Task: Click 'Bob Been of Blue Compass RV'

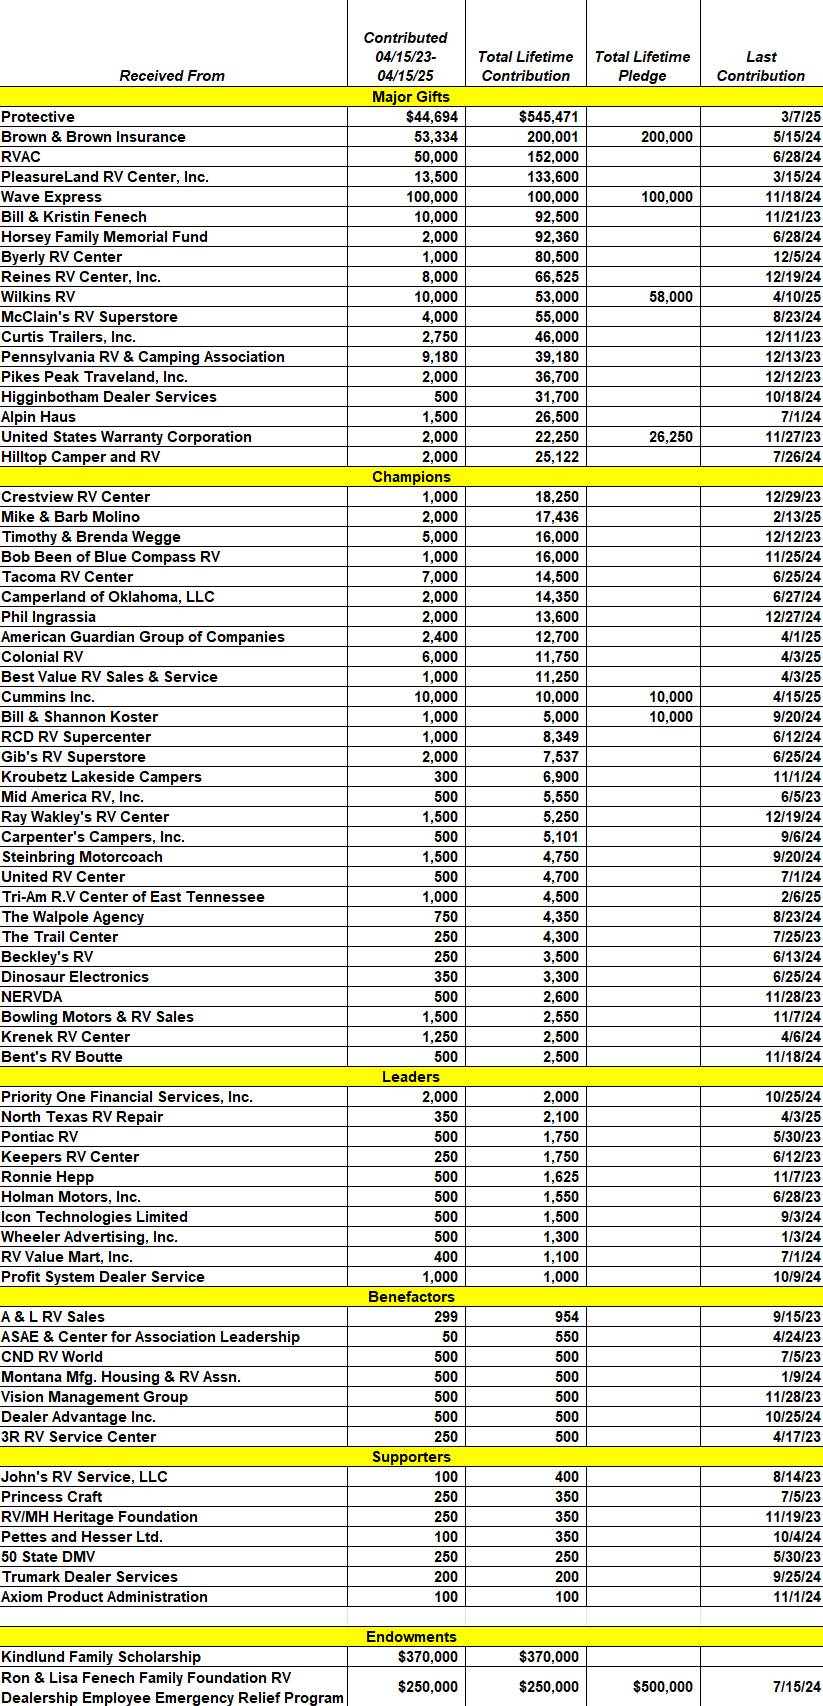Action: 110,557
